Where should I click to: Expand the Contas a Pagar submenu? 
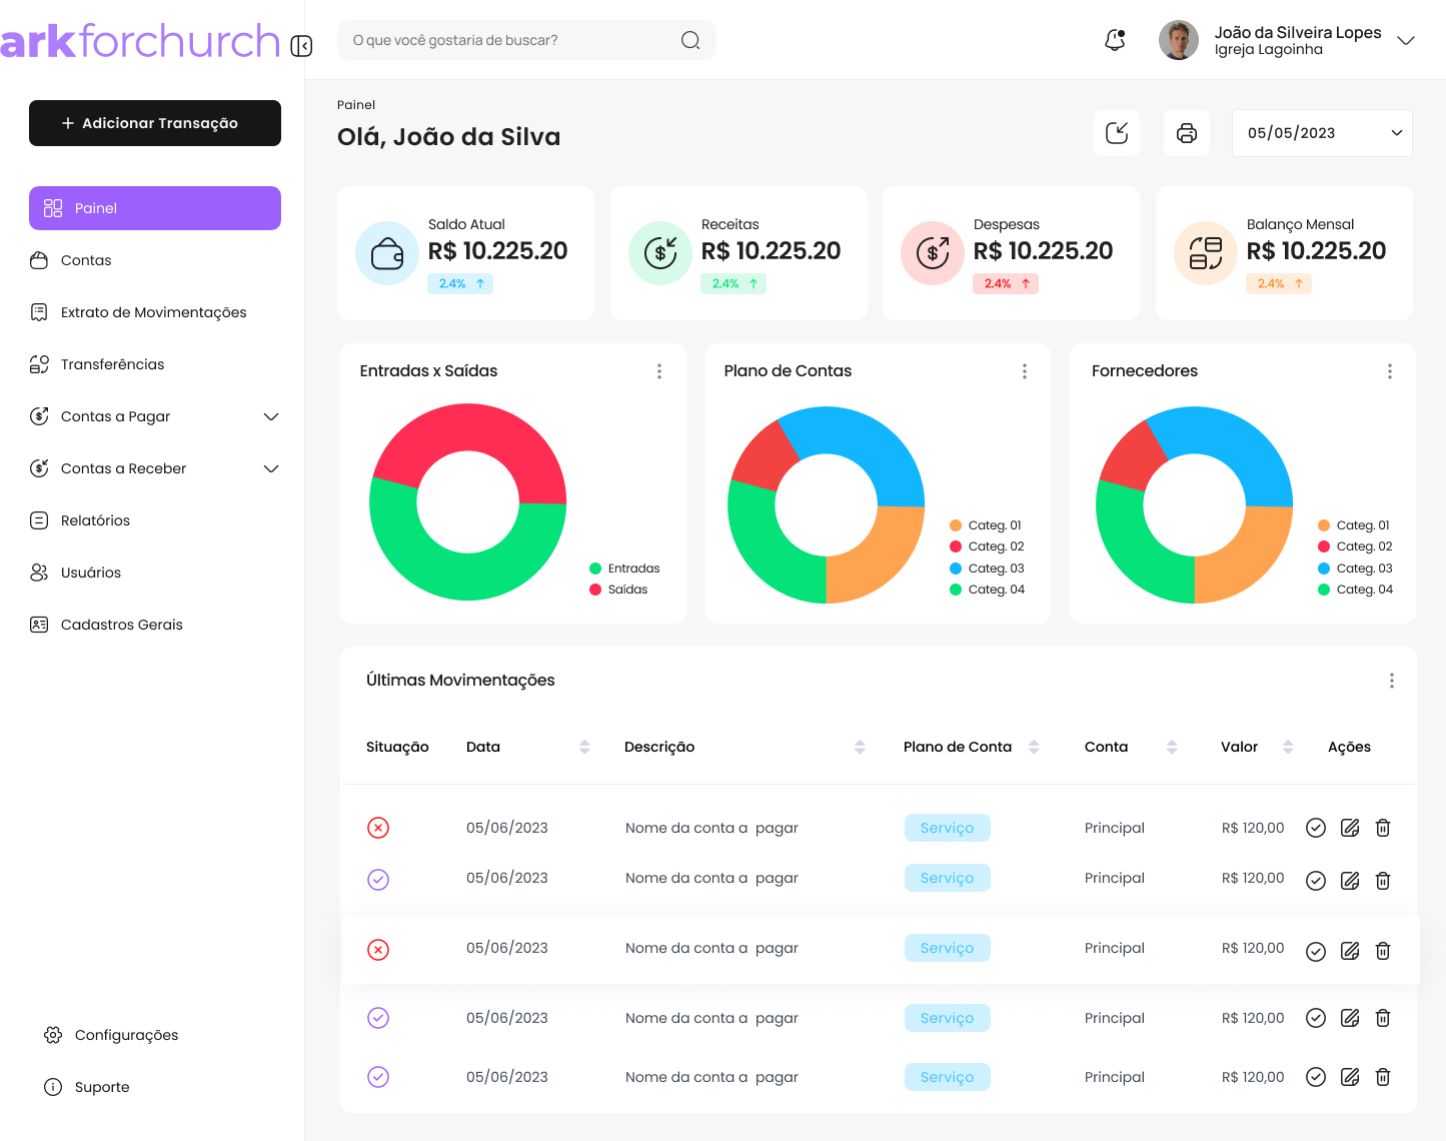coord(271,417)
